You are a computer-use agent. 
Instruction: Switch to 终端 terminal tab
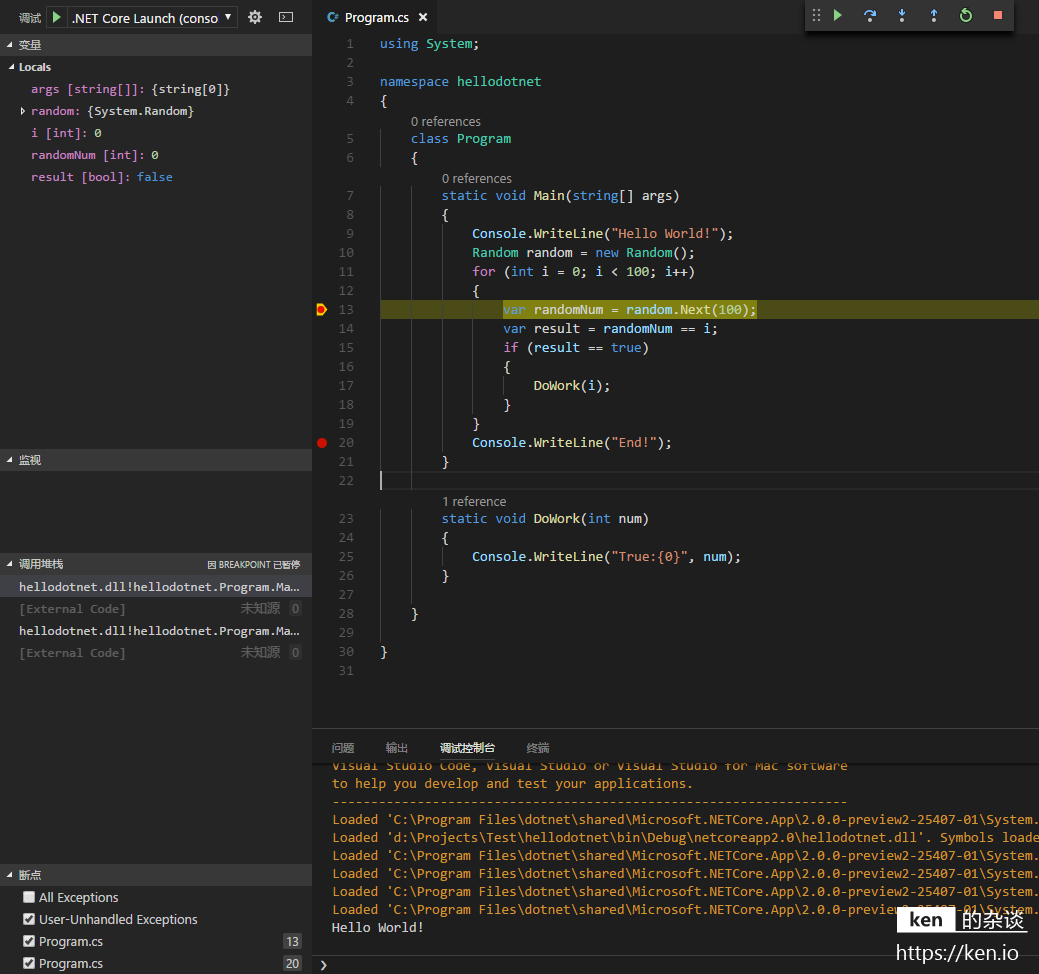(538, 748)
